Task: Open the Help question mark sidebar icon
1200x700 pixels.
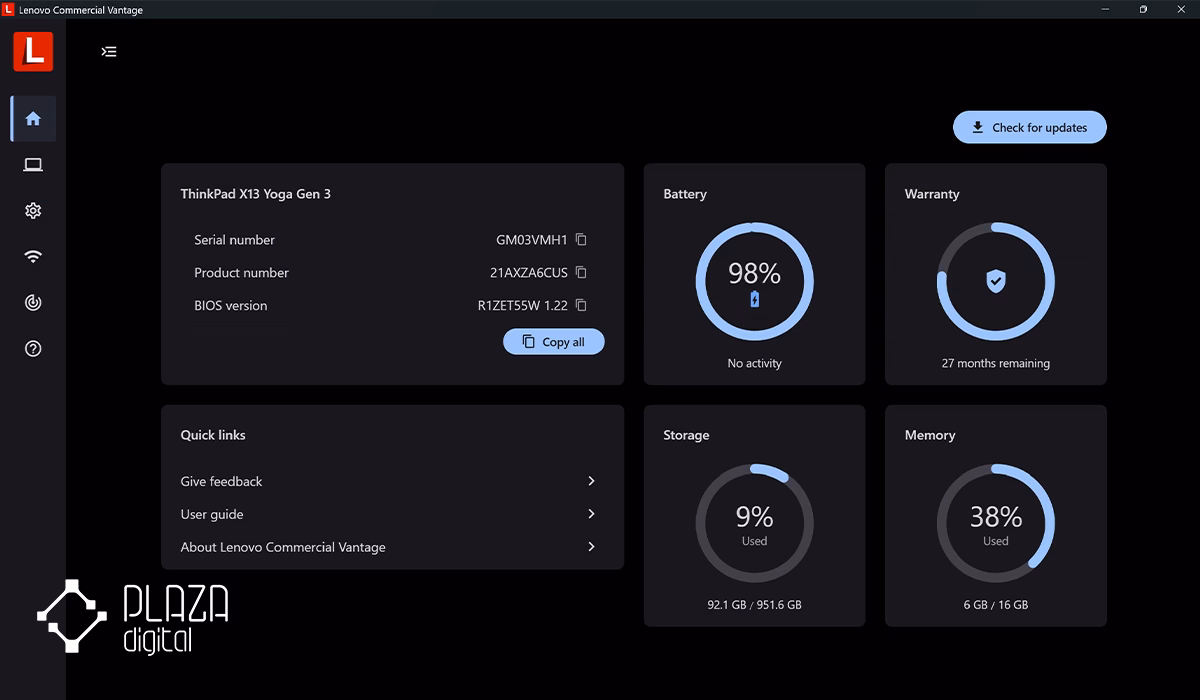Action: point(33,349)
